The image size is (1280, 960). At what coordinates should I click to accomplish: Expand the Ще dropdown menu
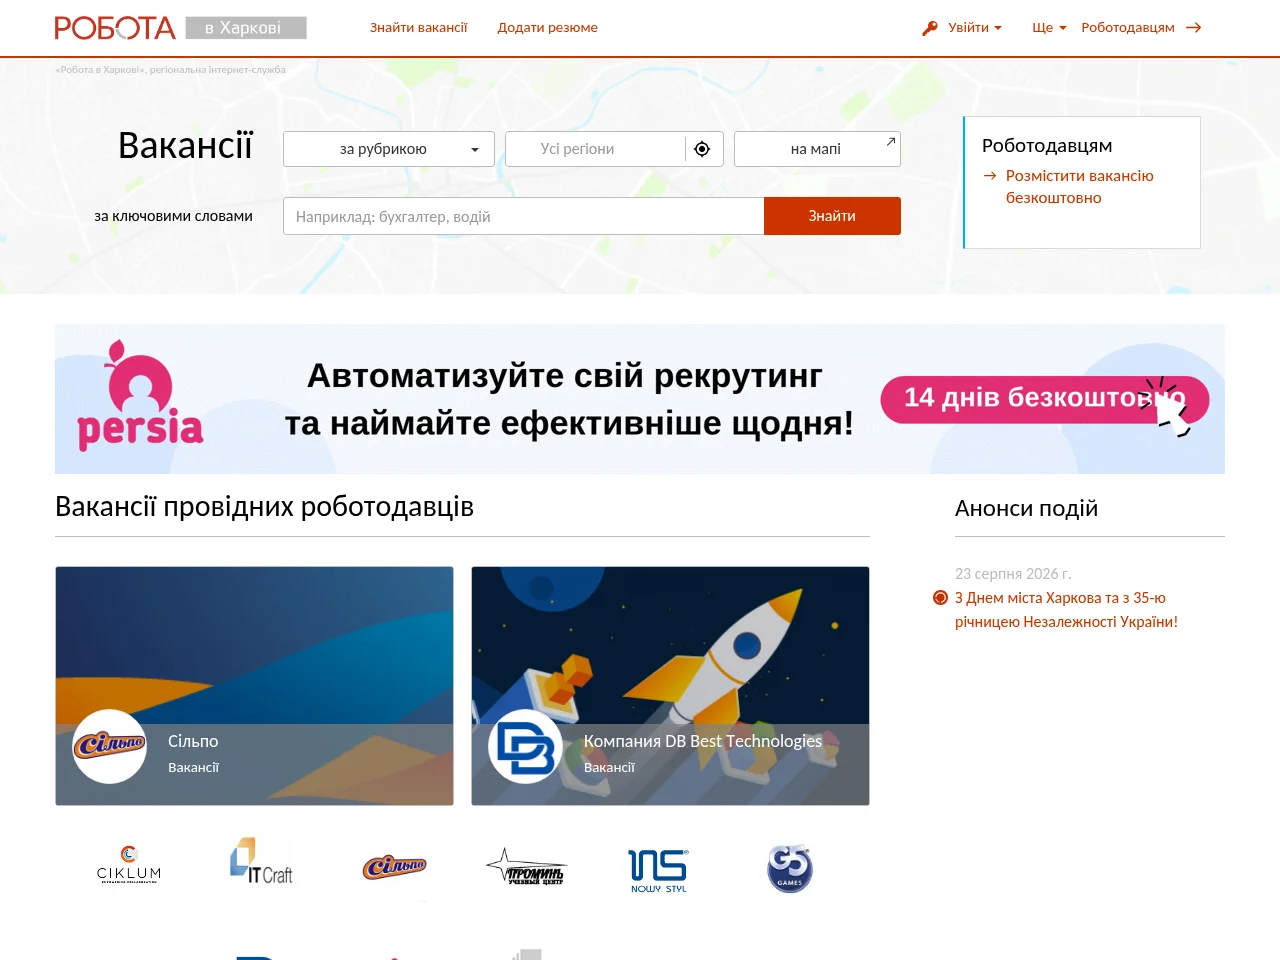(1049, 28)
